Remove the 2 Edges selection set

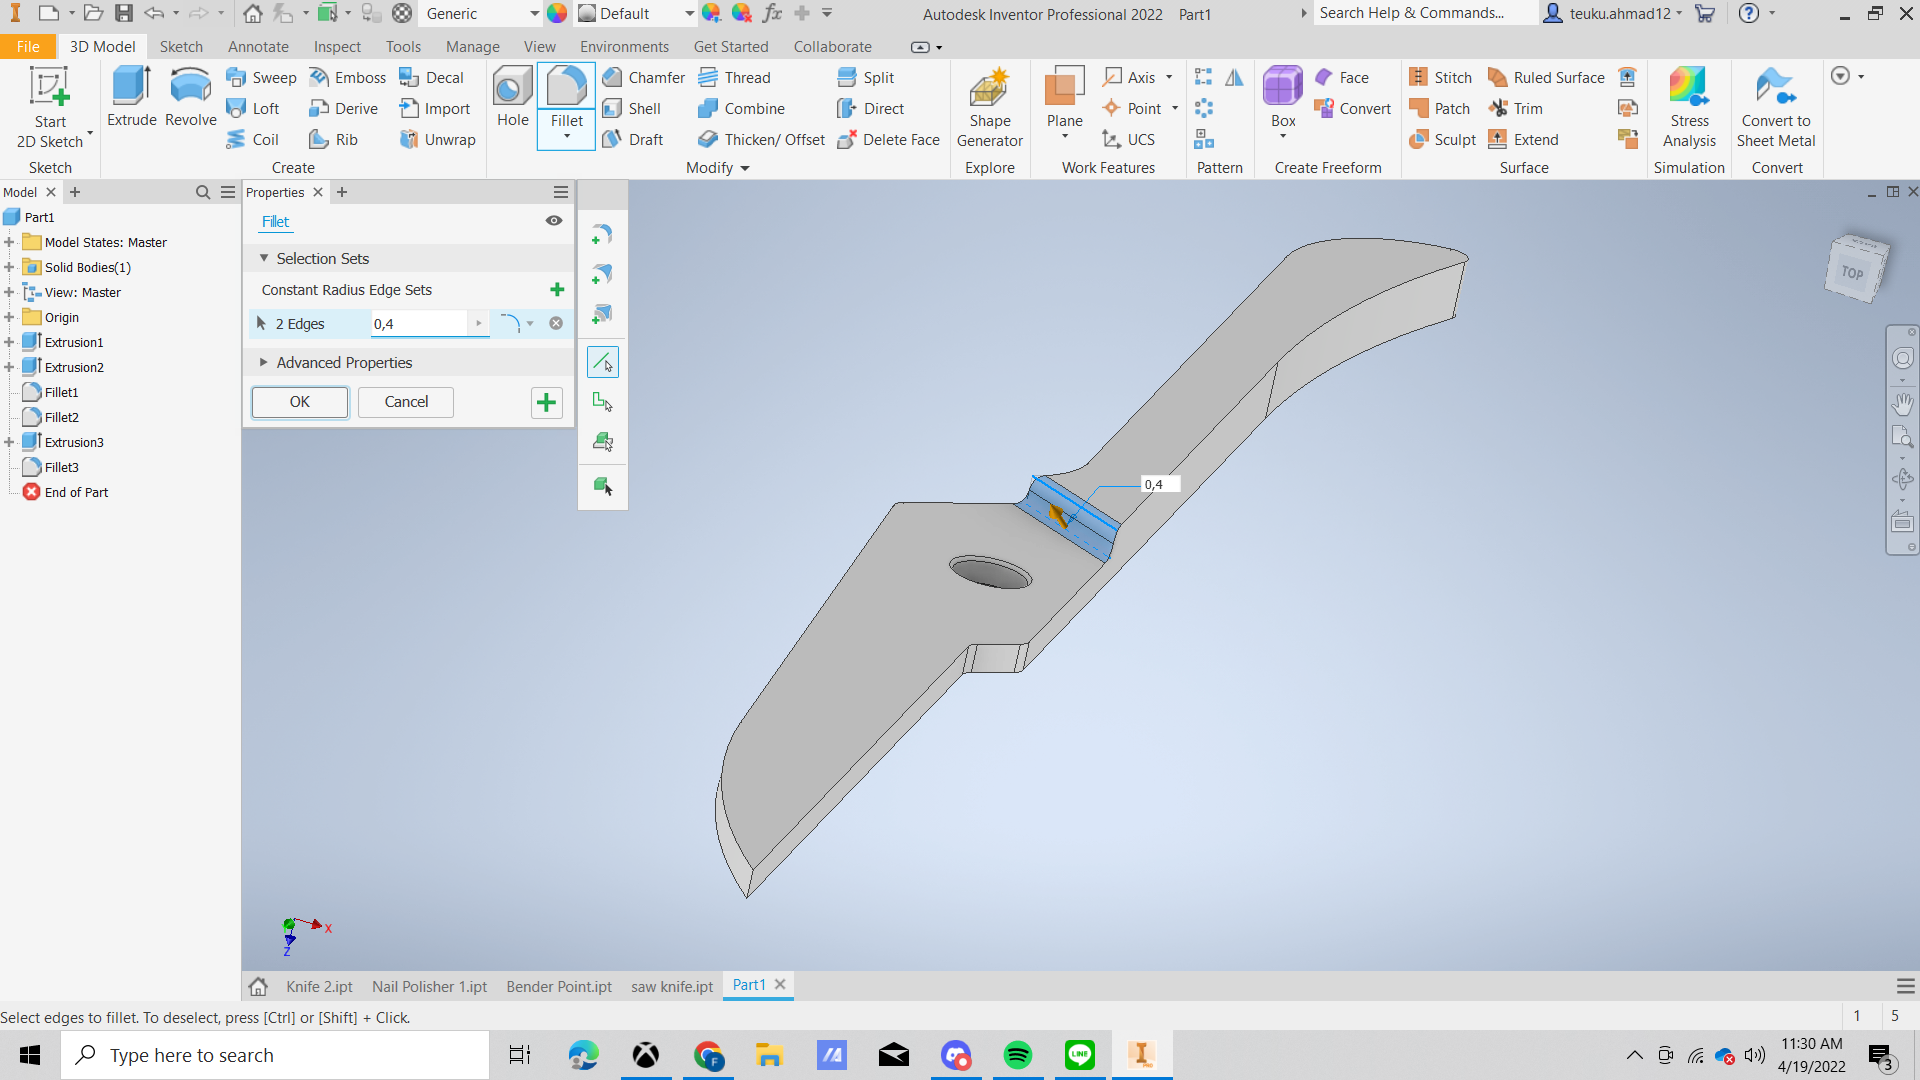tap(556, 323)
